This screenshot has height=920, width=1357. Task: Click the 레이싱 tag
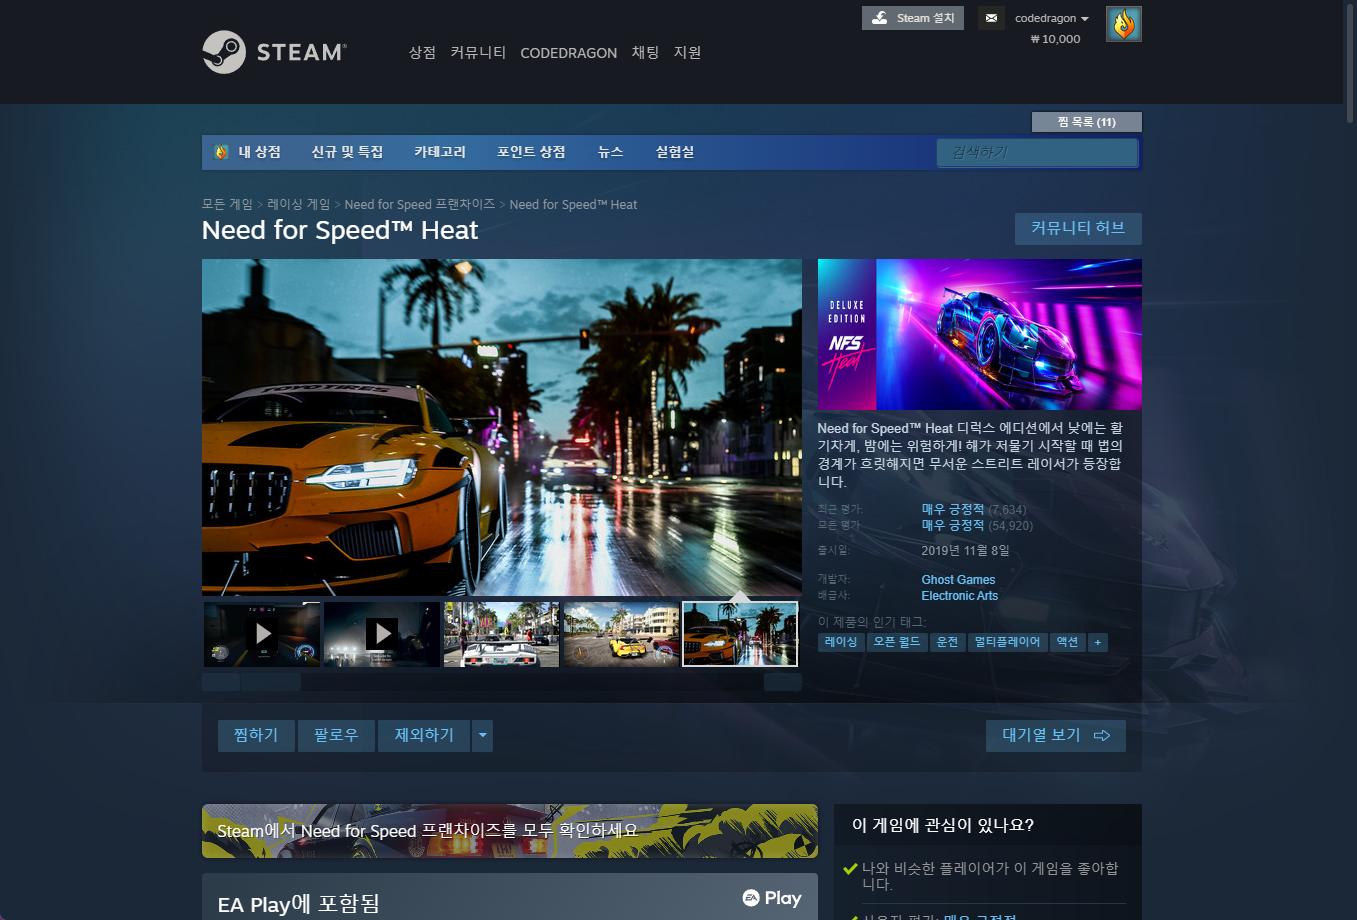click(x=841, y=642)
